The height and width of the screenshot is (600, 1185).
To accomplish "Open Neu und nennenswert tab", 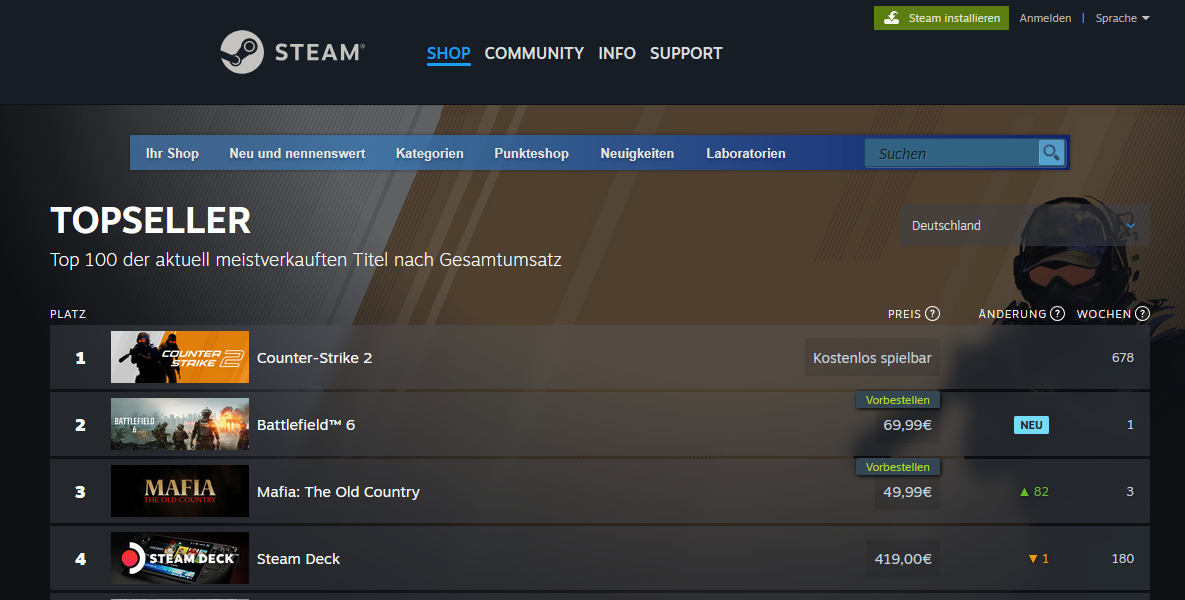I will coord(297,153).
